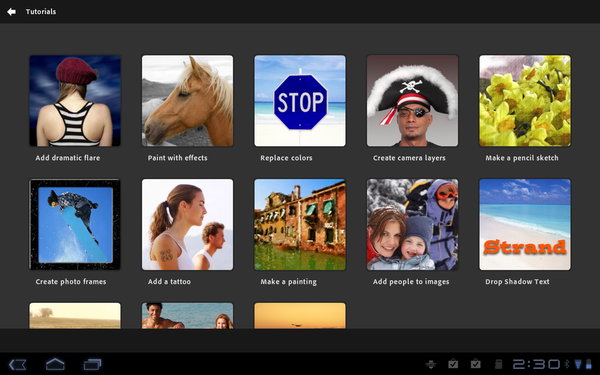Open the family in snow thumbnail
Image resolution: width=600 pixels, height=375 pixels.
point(412,225)
